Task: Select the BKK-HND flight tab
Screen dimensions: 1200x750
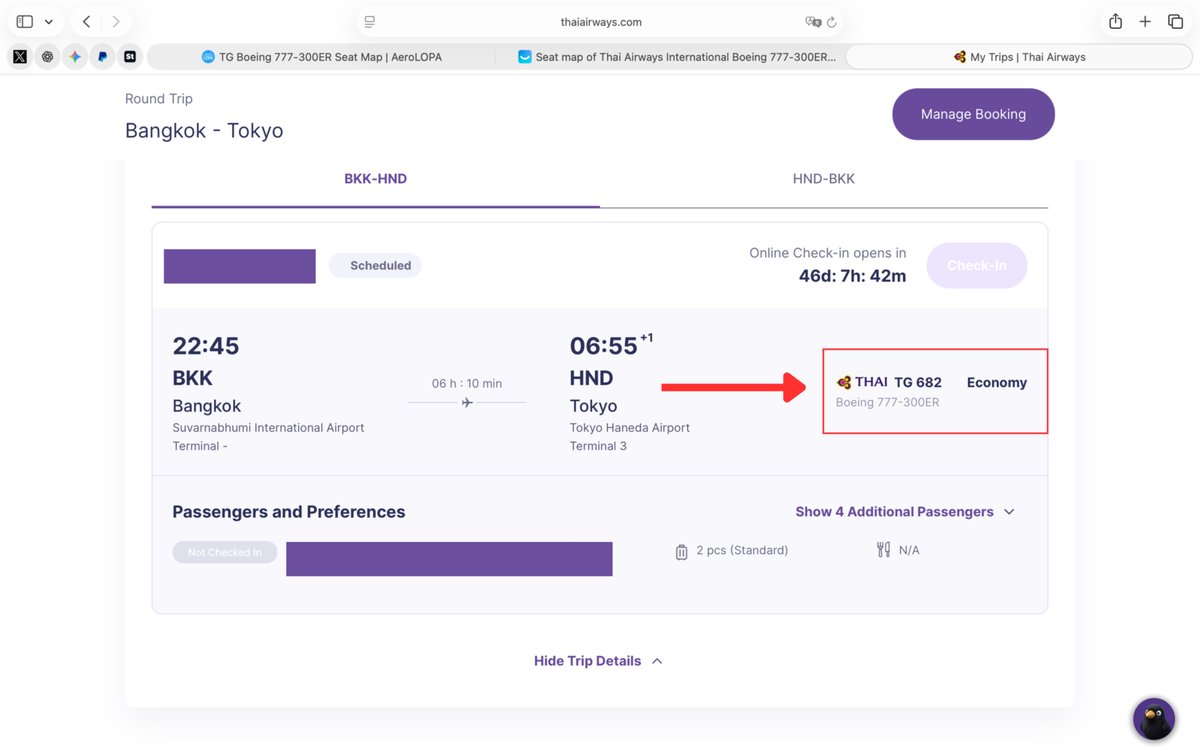Action: point(375,179)
